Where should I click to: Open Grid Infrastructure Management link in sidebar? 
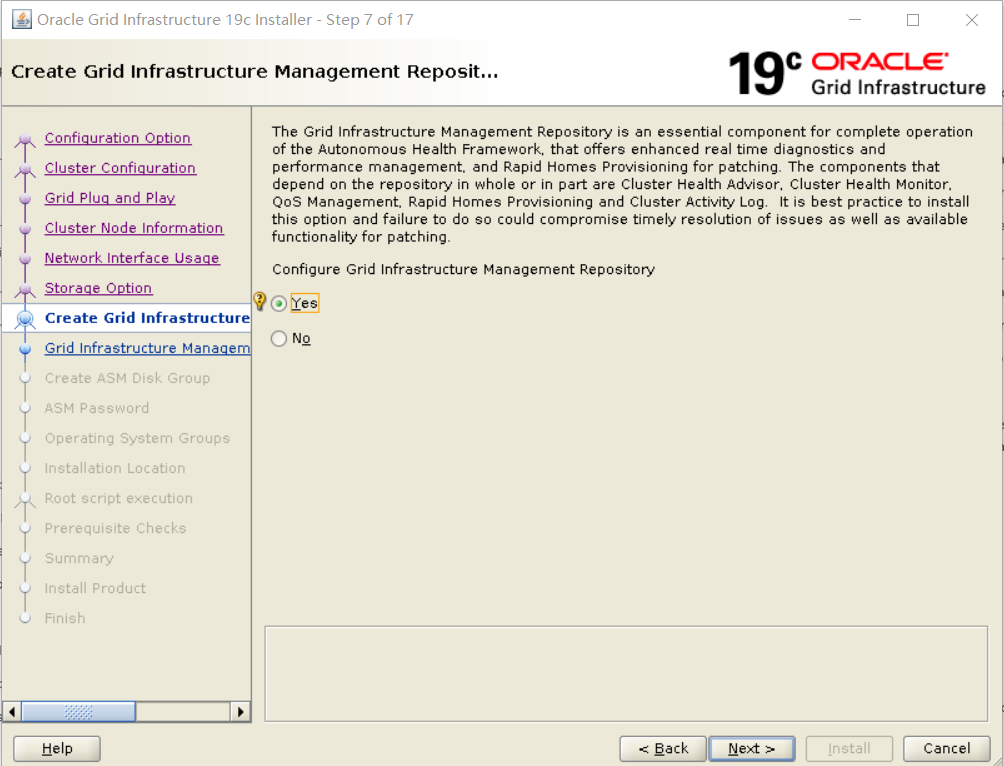pos(147,348)
